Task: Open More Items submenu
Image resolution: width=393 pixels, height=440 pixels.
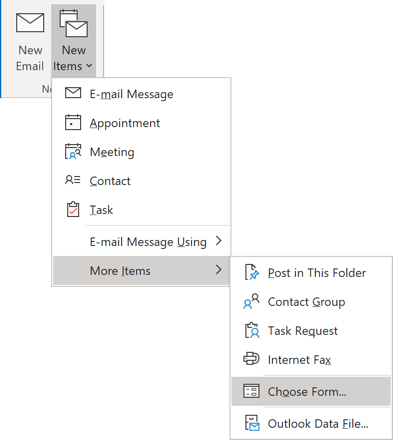Action: click(141, 270)
